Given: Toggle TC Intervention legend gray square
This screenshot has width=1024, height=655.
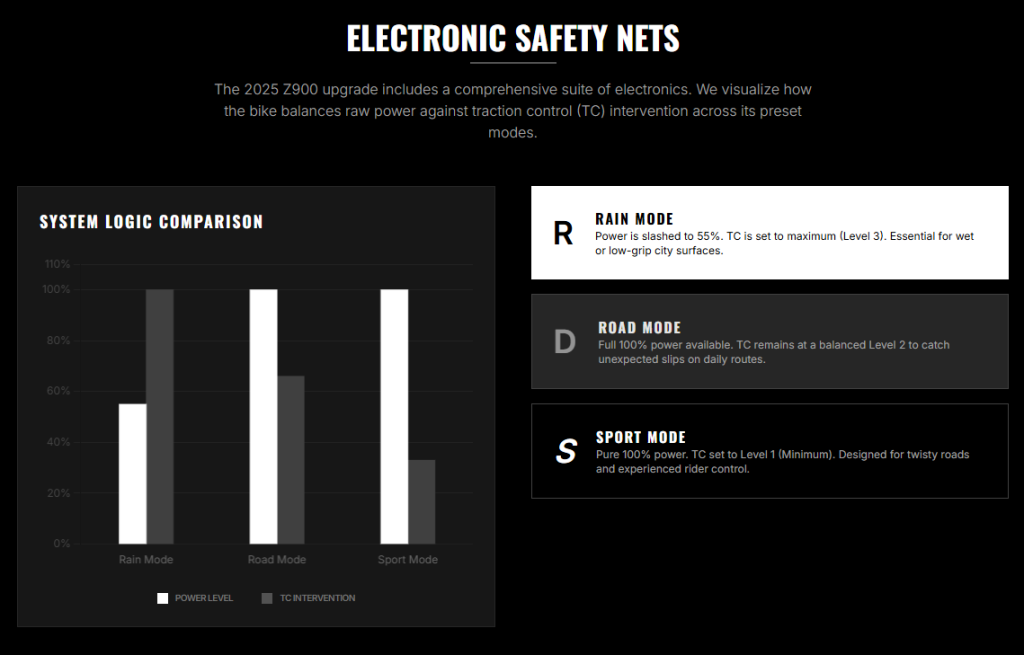Looking at the screenshot, I should point(266,598).
